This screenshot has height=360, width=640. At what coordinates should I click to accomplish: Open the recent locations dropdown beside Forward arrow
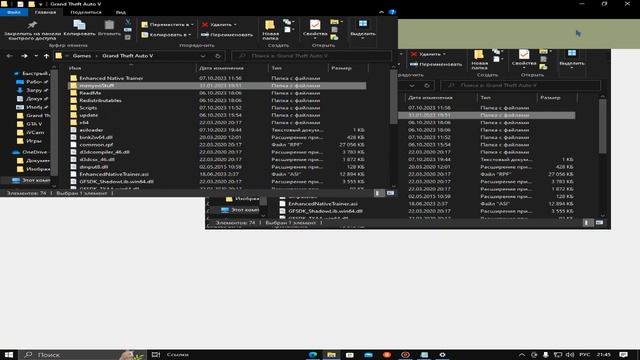tap(36, 56)
